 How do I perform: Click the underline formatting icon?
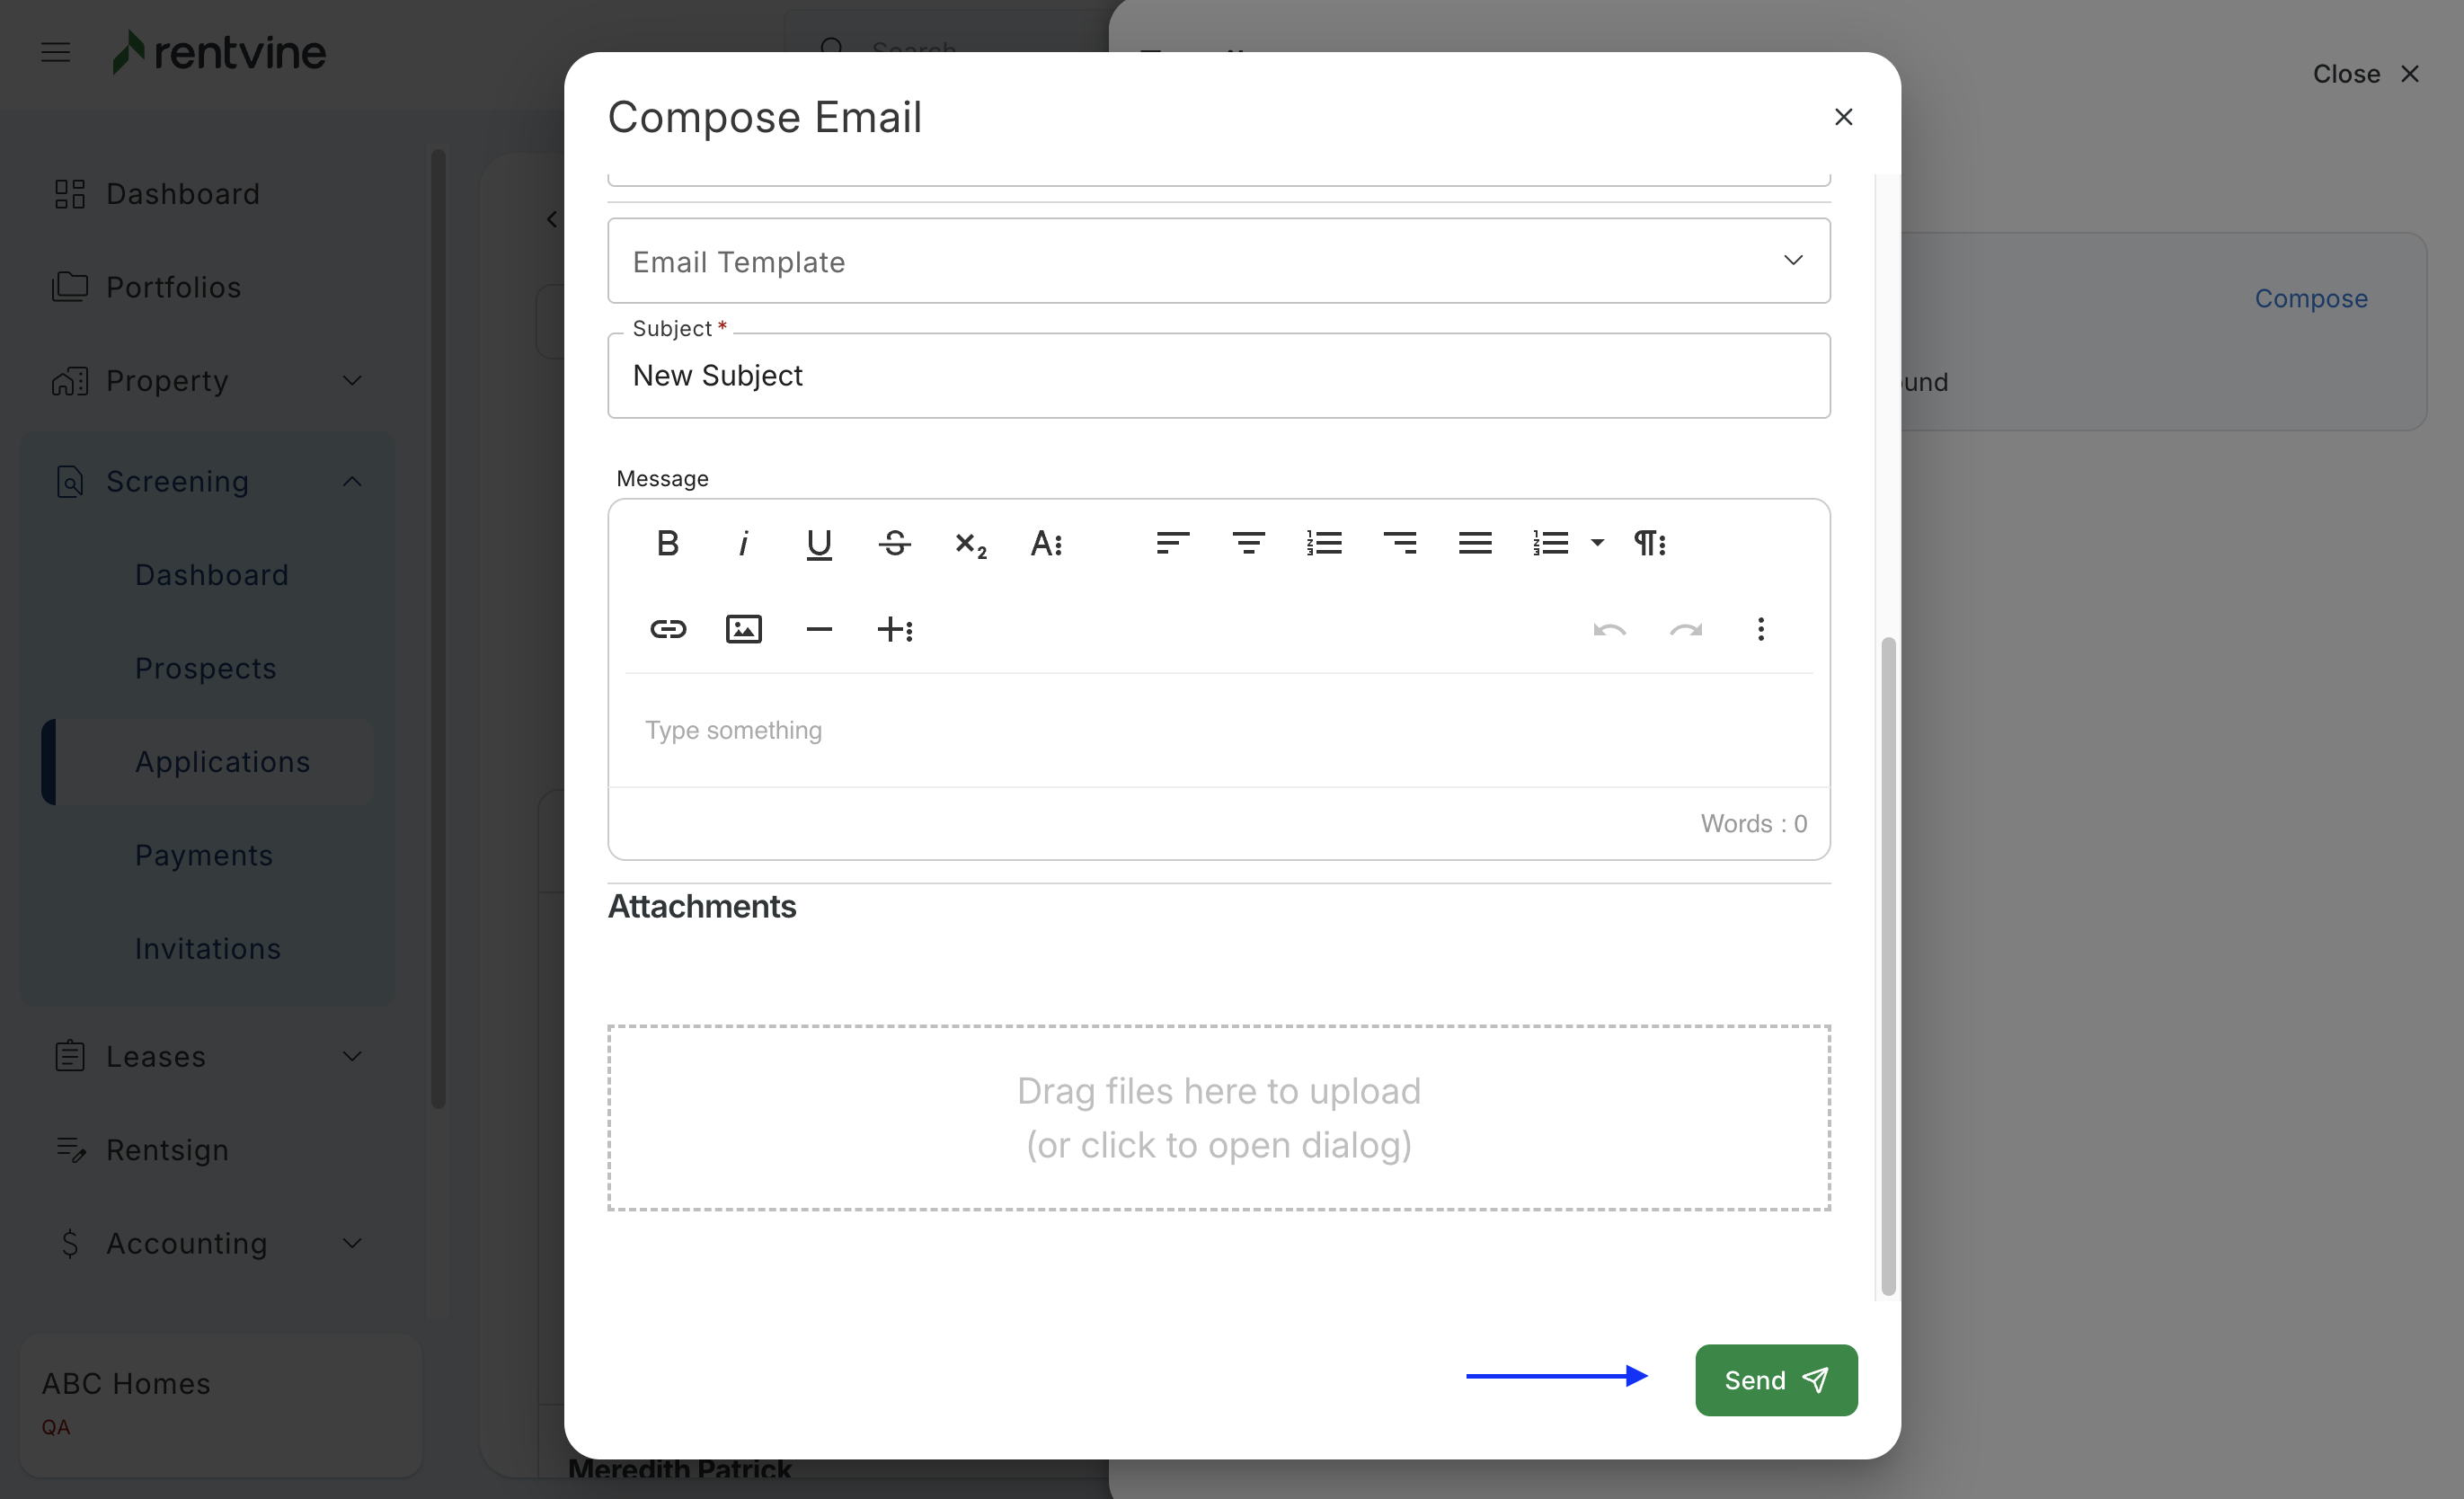819,543
